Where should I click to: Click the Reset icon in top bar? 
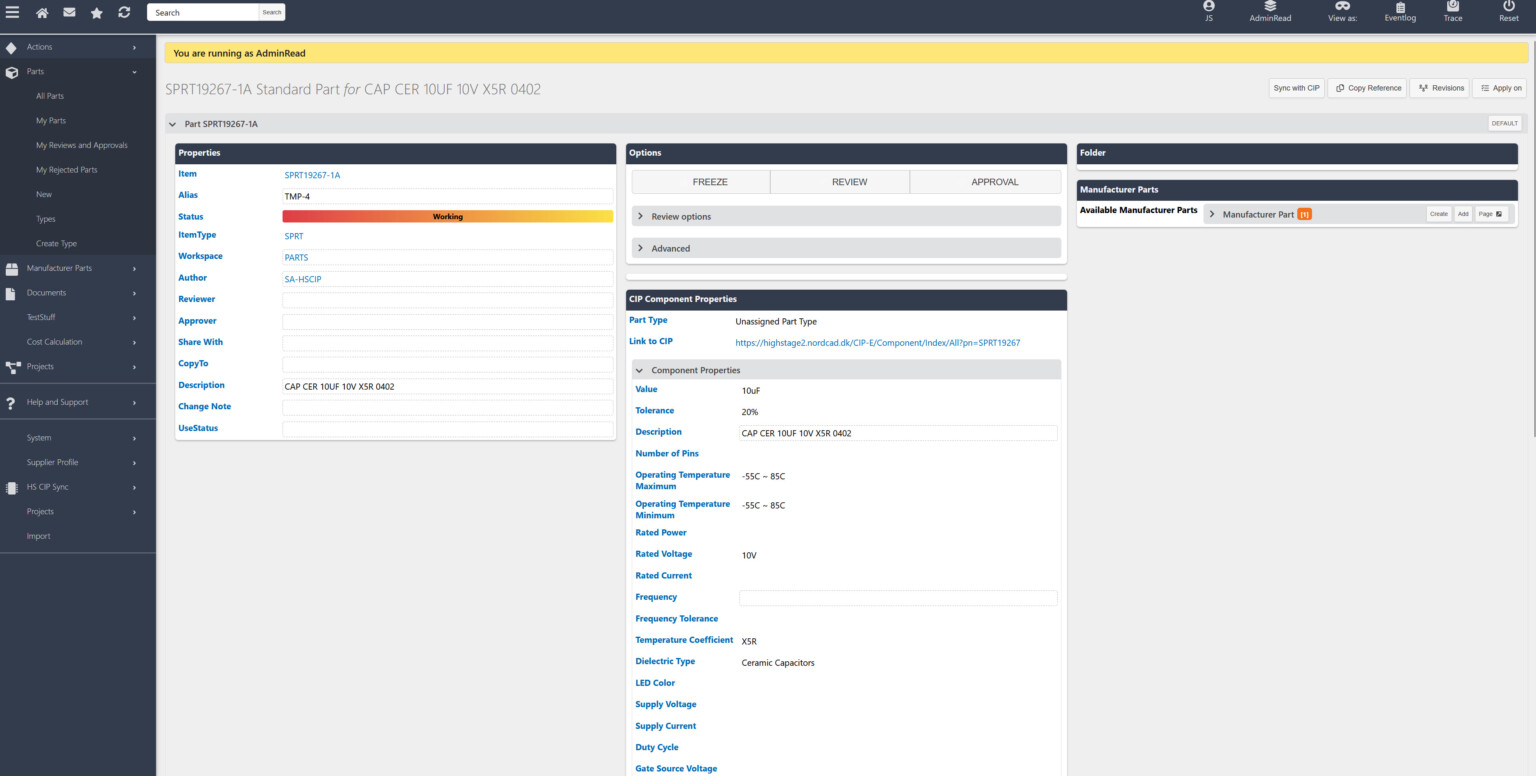1508,13
